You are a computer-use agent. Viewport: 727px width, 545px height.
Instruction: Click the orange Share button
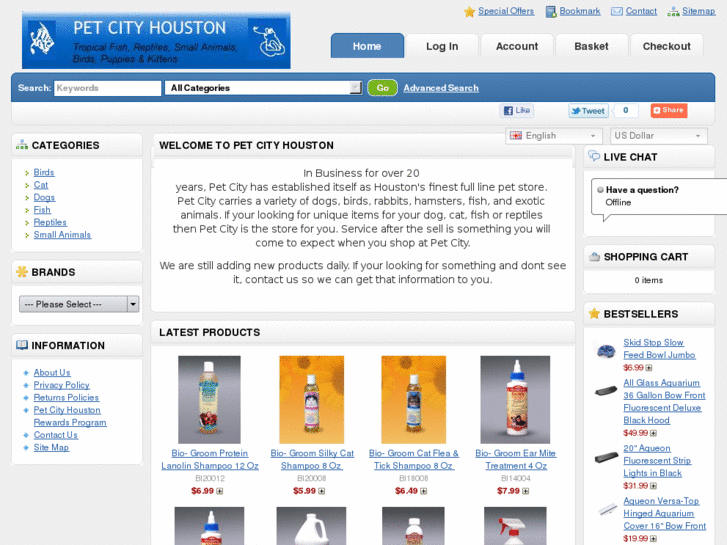[x=669, y=110]
